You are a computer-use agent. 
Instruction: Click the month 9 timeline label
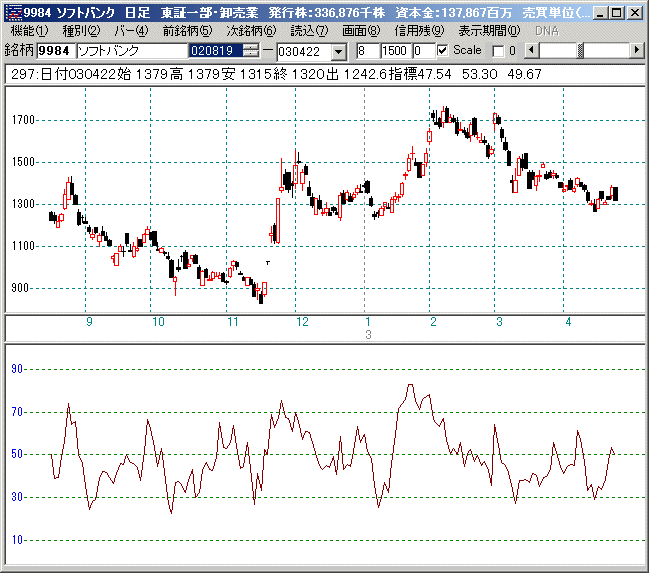tap(89, 322)
